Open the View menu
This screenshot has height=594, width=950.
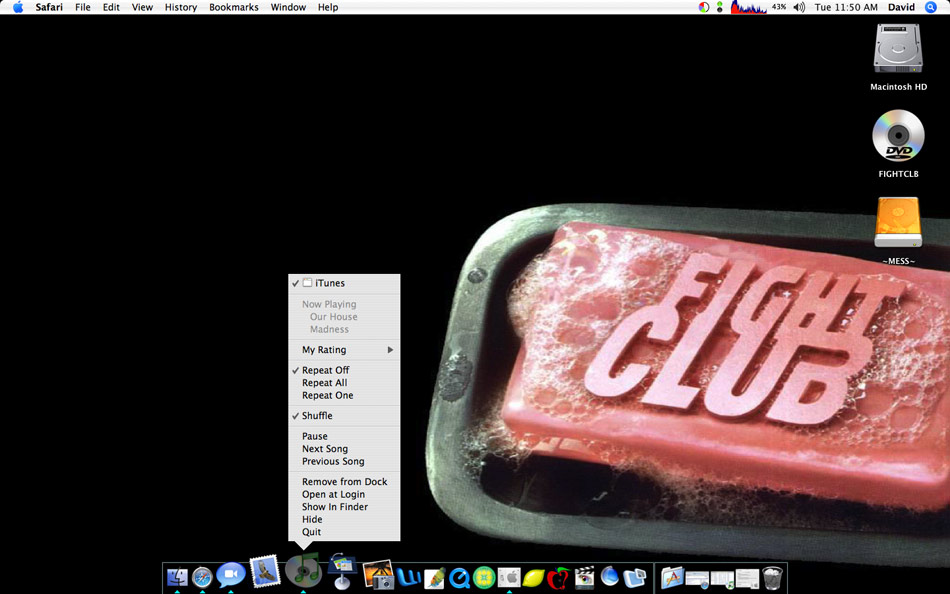pyautogui.click(x=142, y=7)
